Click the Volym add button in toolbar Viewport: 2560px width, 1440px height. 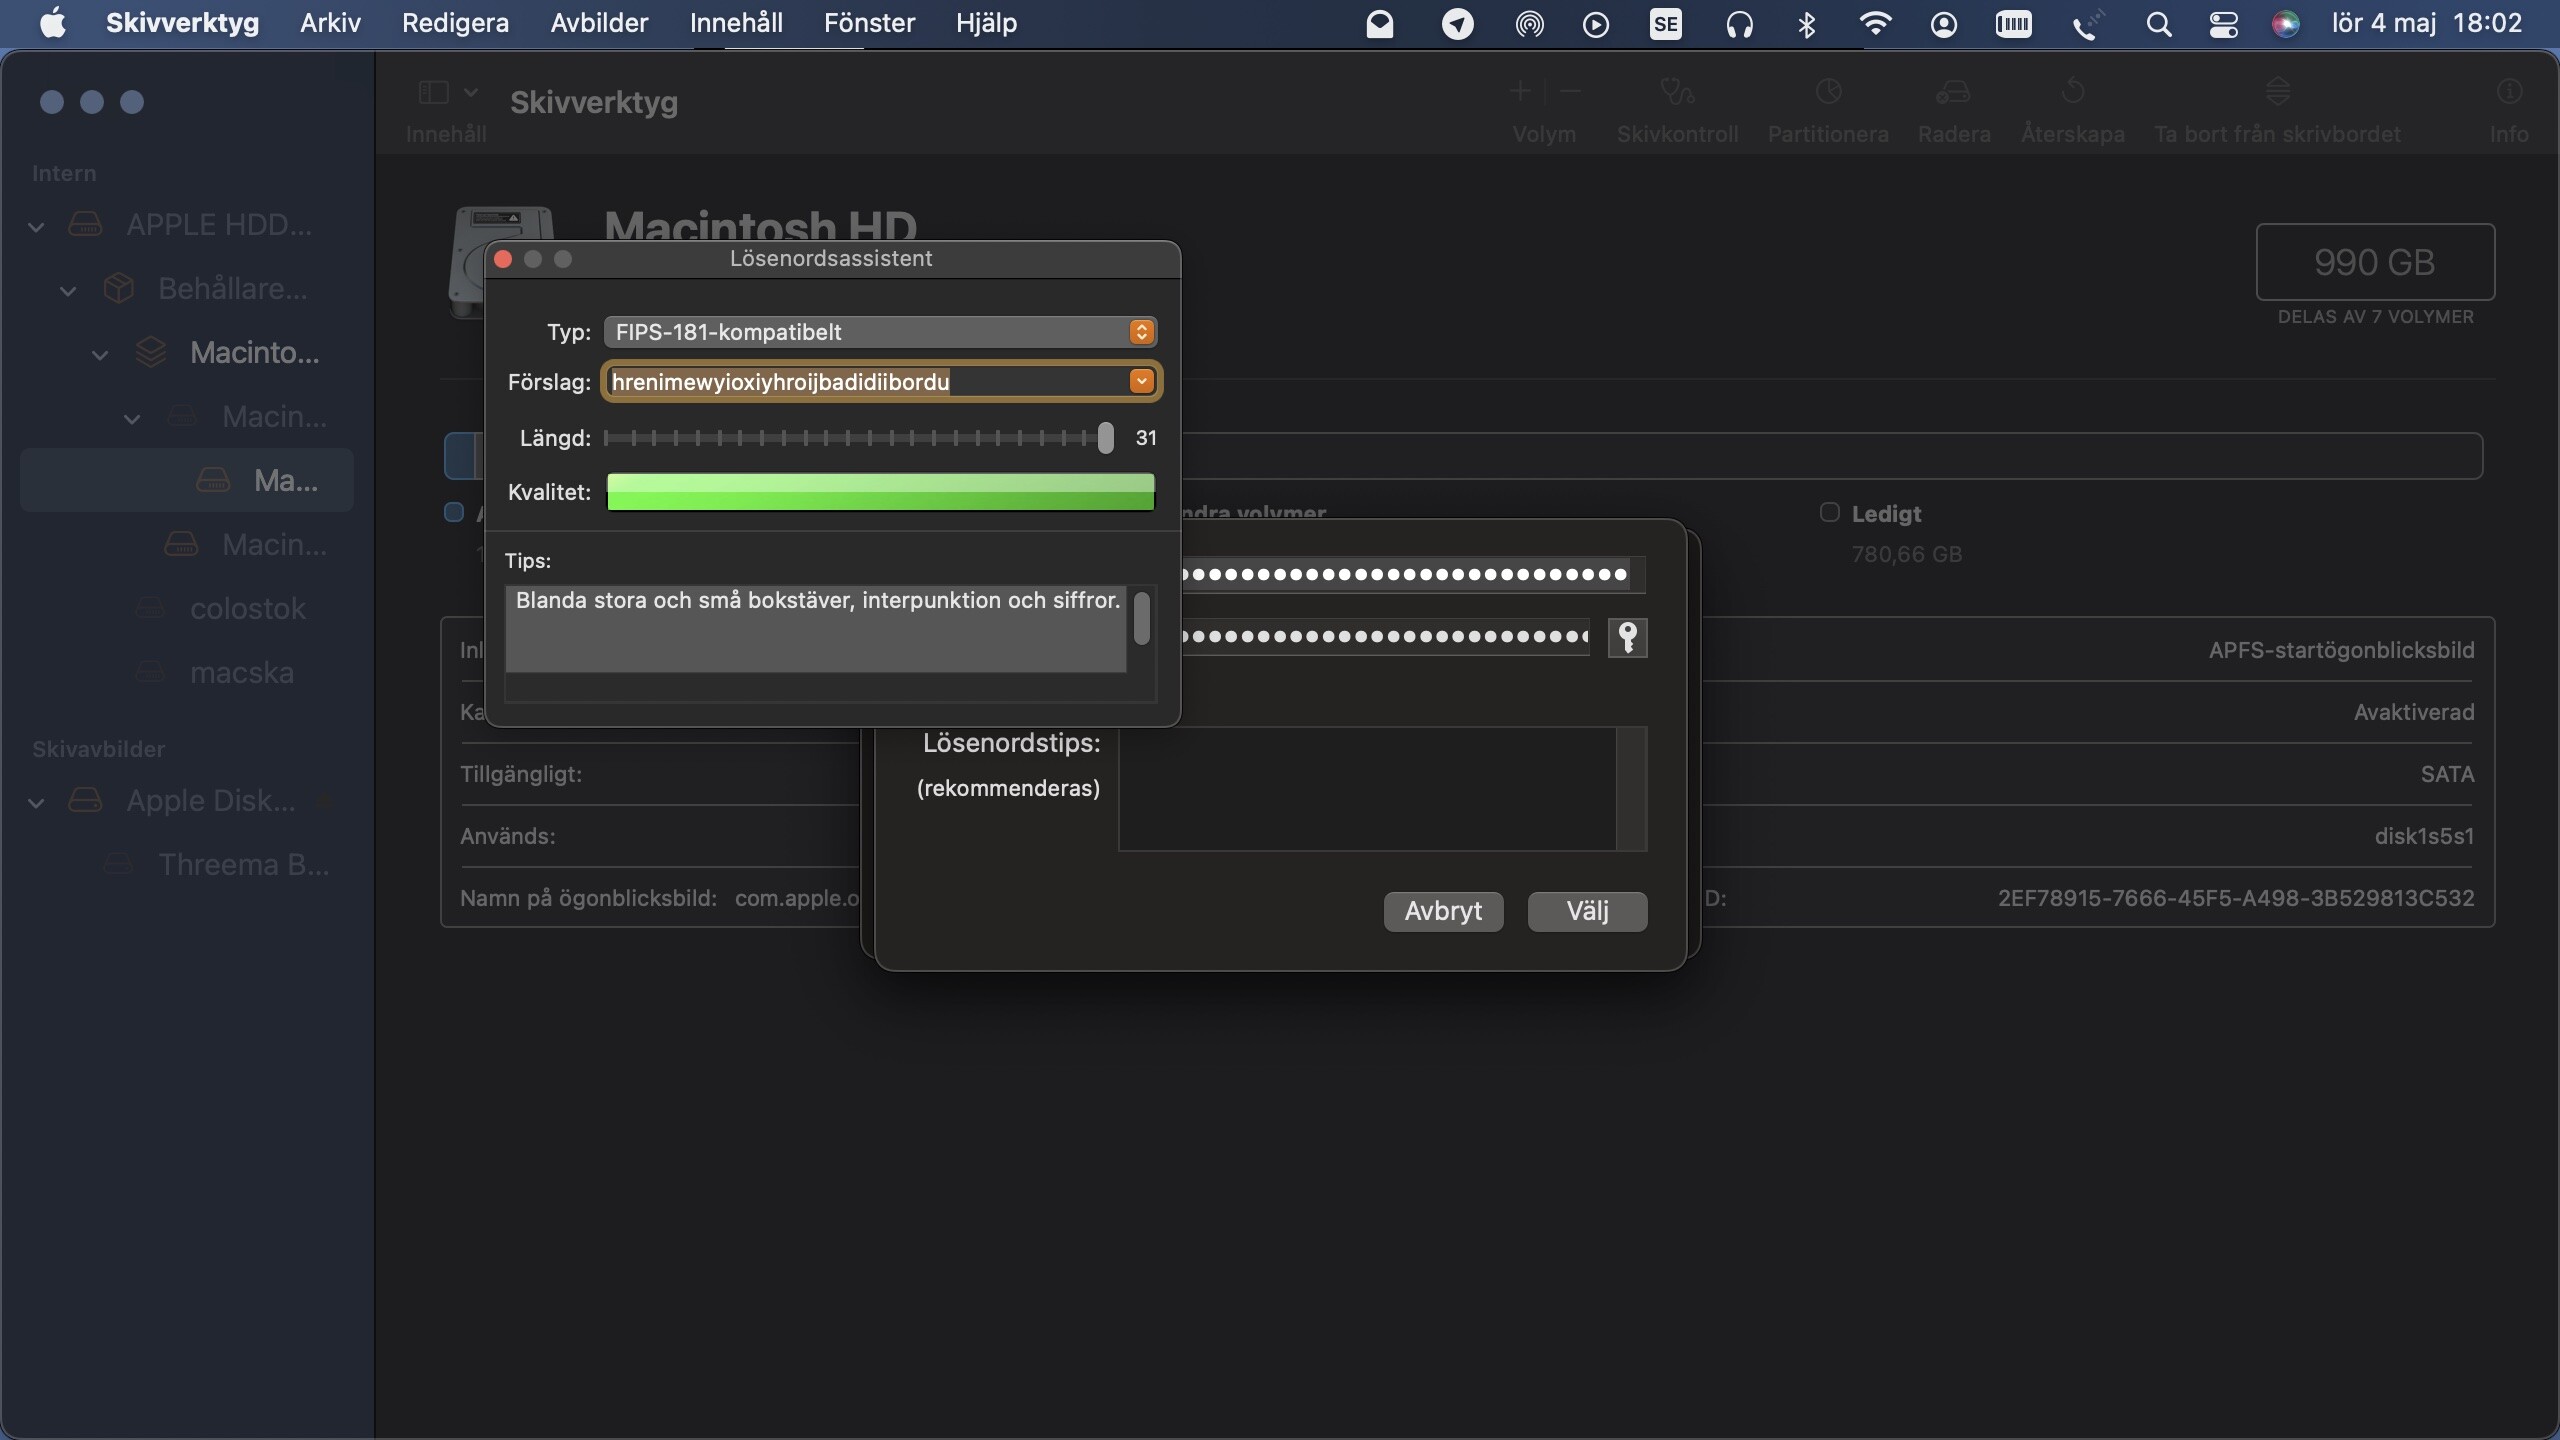(1520, 92)
